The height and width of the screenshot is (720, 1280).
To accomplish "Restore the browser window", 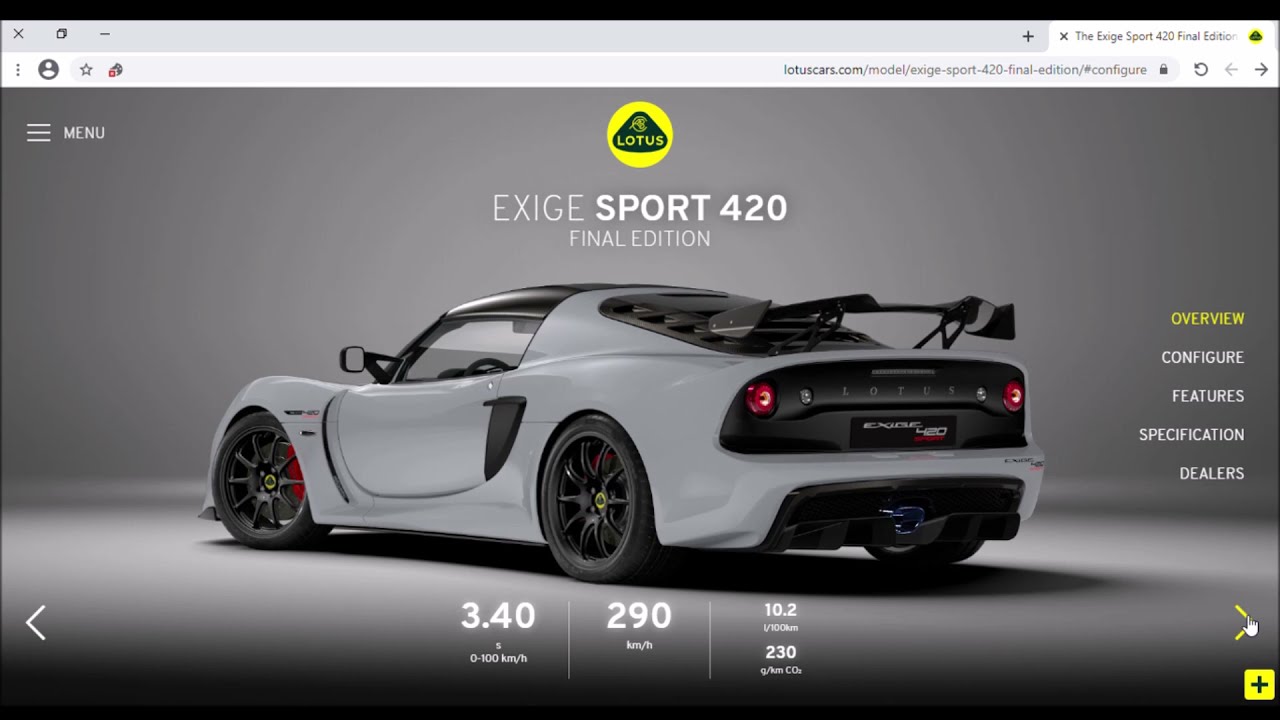I will [x=61, y=33].
